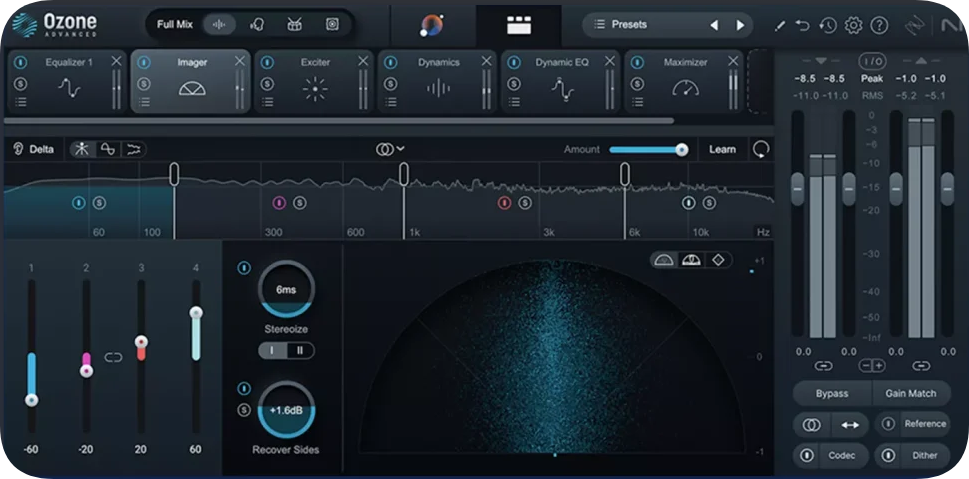Remove the Exciter module
This screenshot has height=479, width=969.
(x=363, y=61)
